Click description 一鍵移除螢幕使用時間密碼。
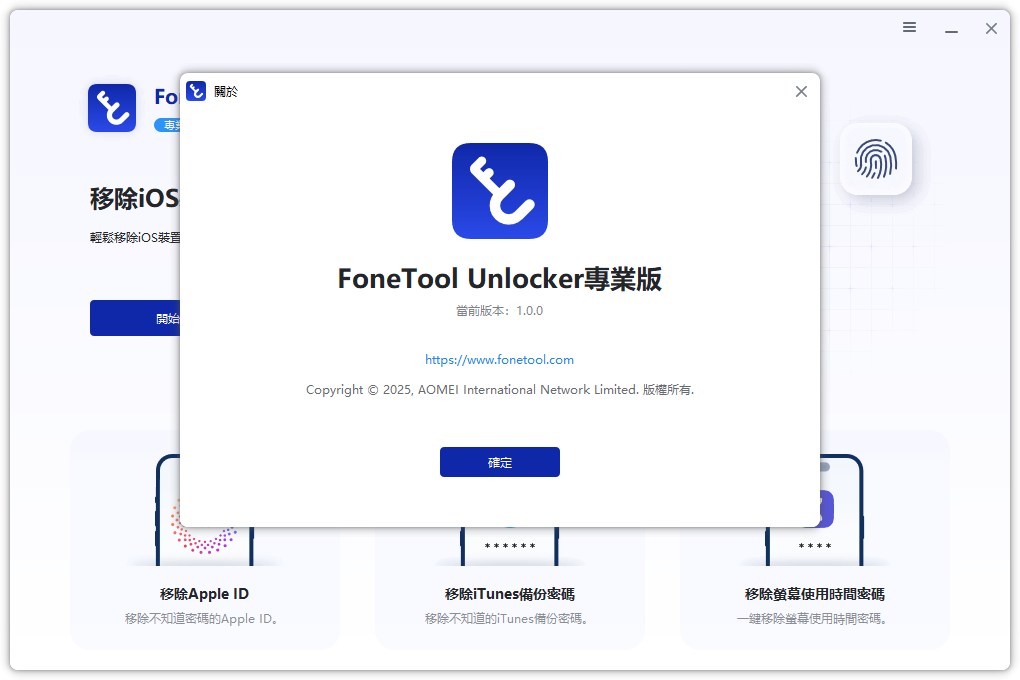 coord(812,619)
